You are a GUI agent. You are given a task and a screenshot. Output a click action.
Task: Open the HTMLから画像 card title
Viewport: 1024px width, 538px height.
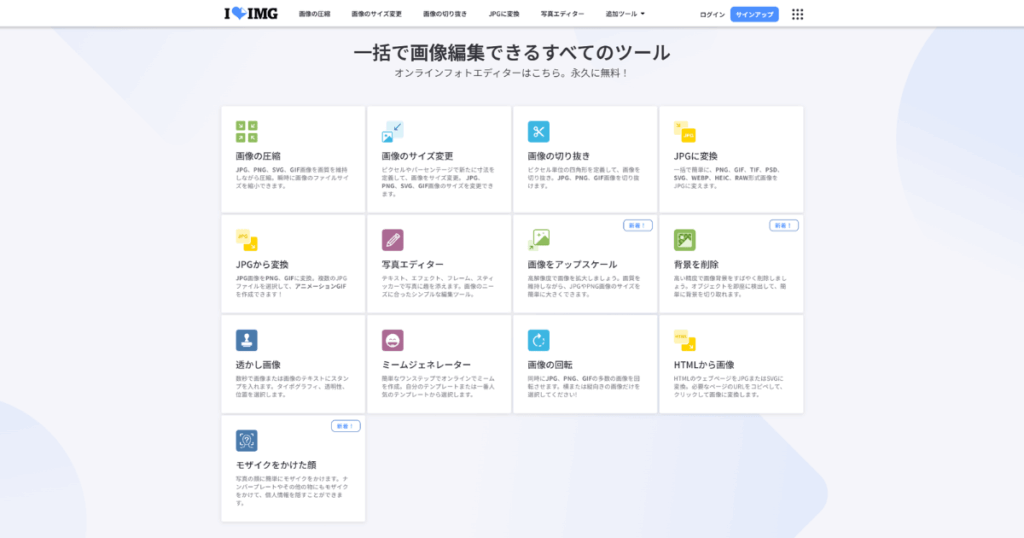(704, 365)
